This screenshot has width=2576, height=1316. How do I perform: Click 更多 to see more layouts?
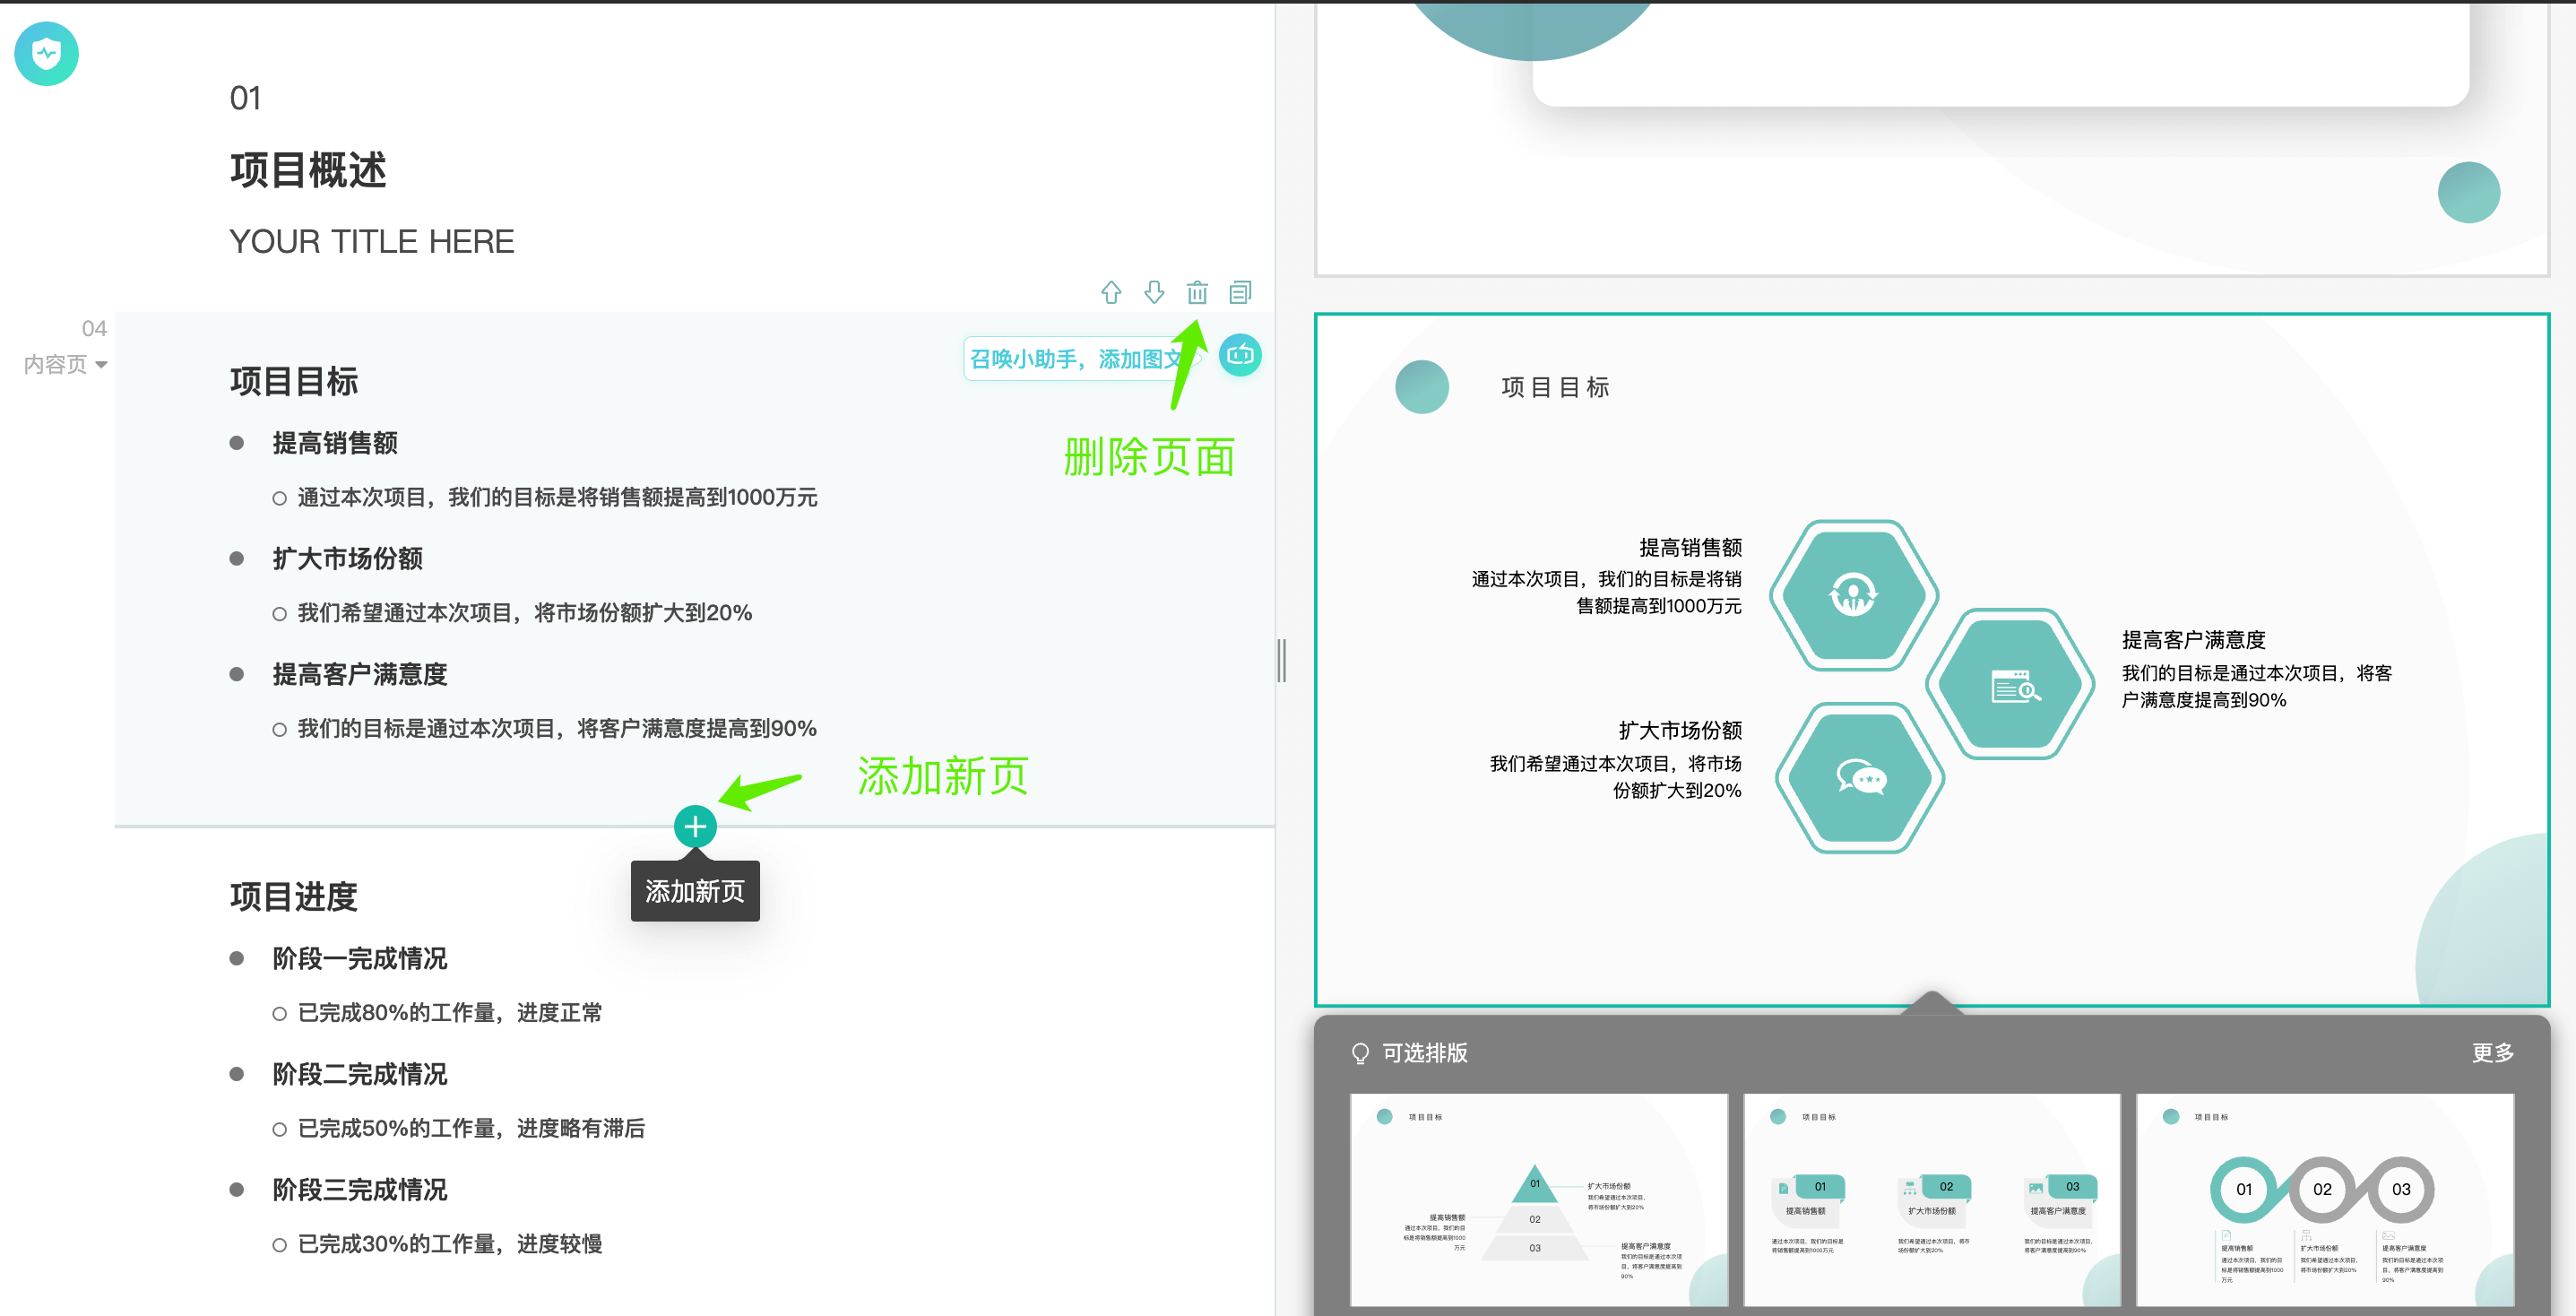[x=2492, y=1053]
